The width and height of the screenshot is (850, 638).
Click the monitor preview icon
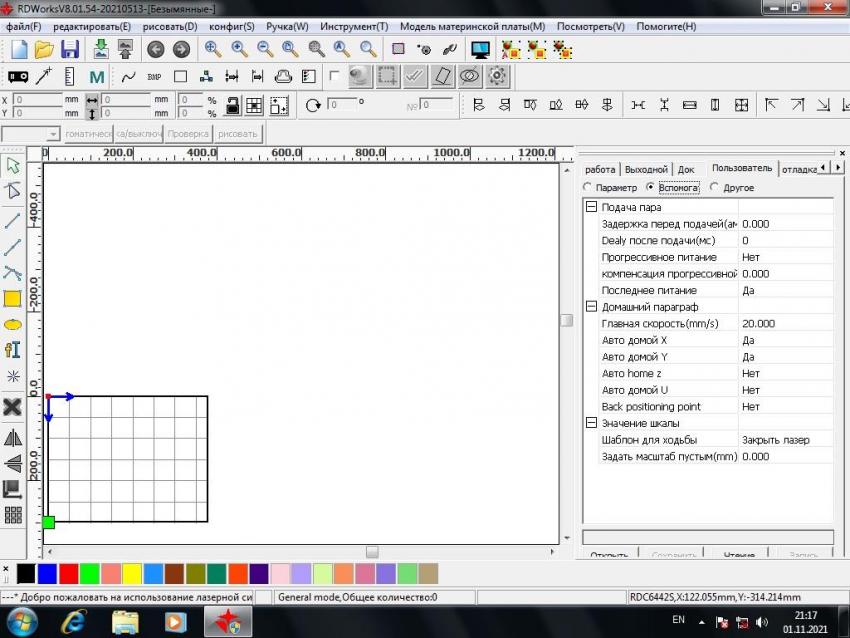pyautogui.click(x=480, y=49)
